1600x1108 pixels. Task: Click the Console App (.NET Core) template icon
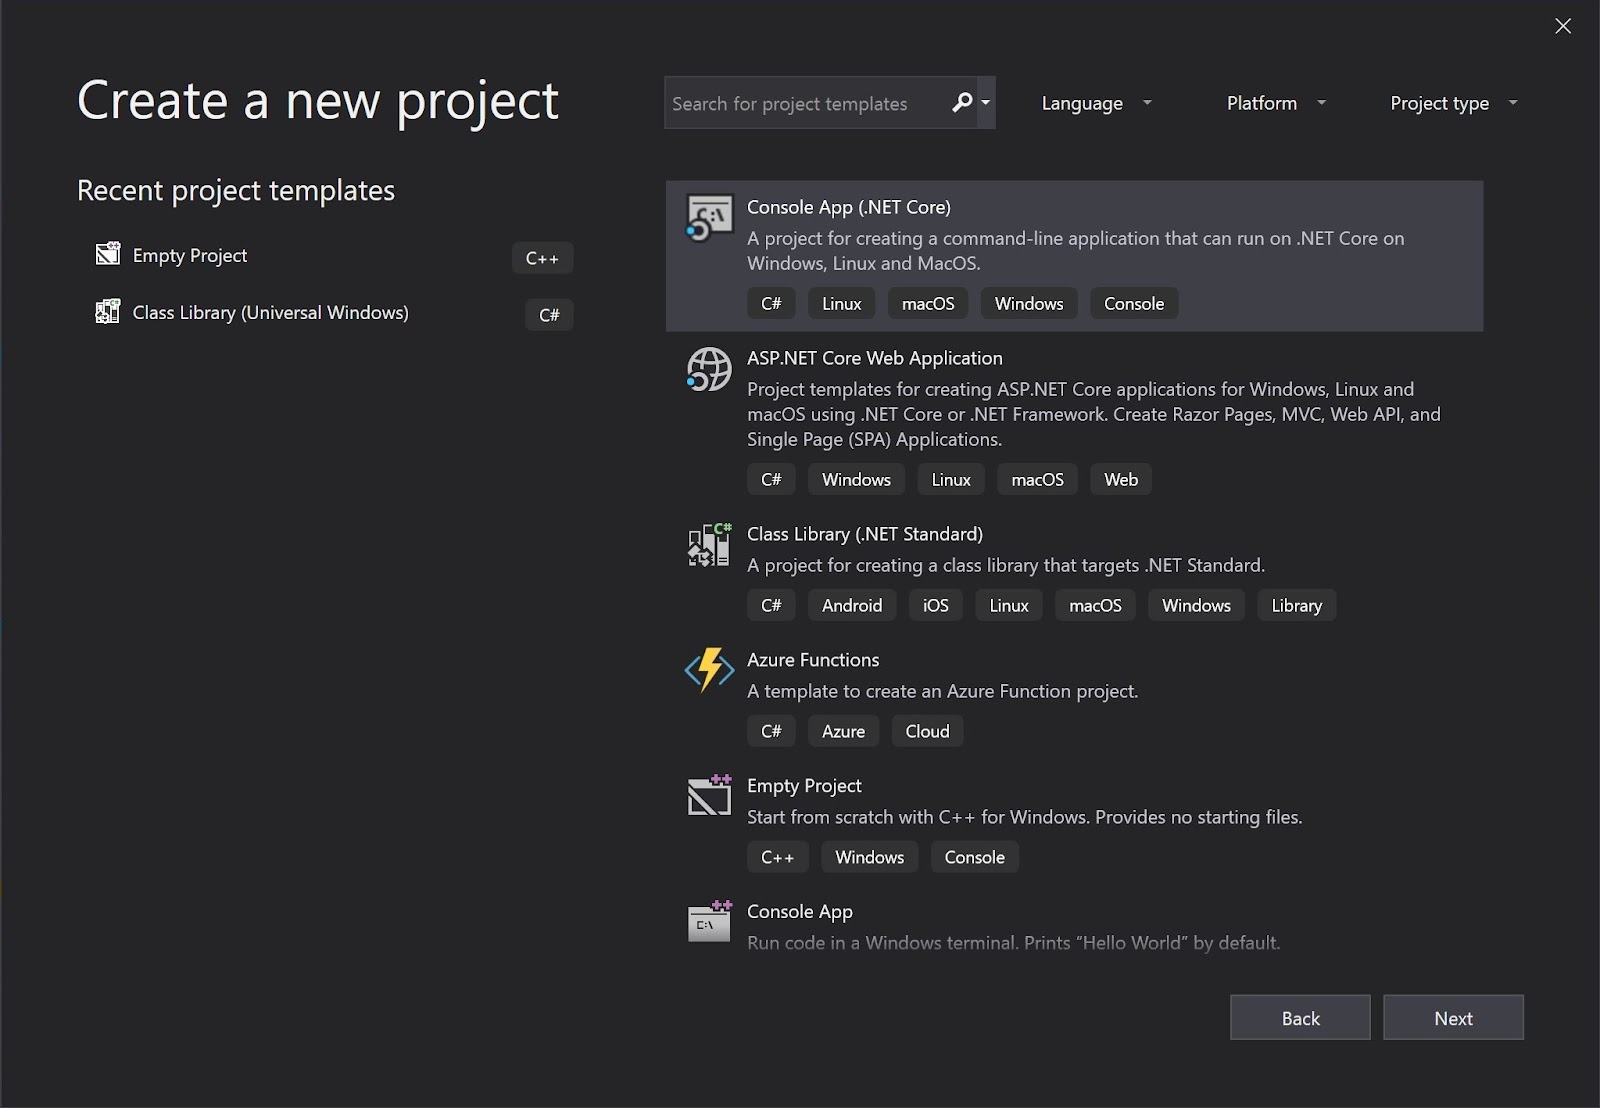click(709, 218)
